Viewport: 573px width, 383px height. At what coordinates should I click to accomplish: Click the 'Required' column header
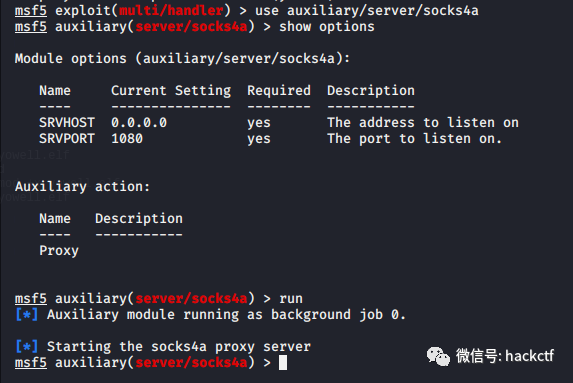click(x=279, y=90)
